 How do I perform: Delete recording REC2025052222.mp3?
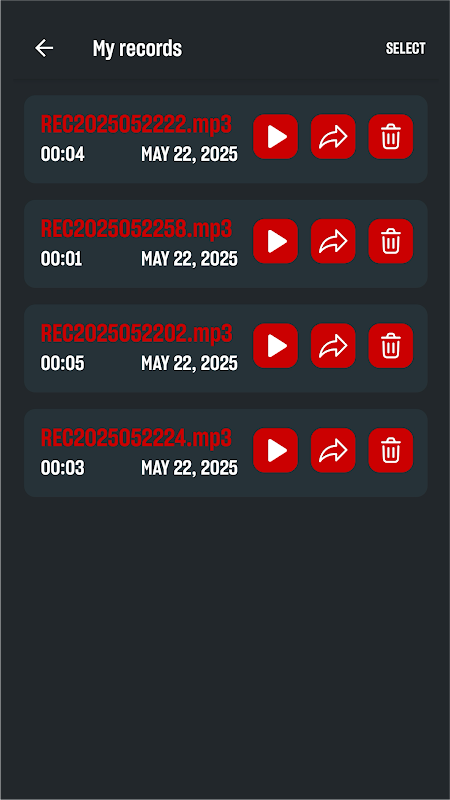(391, 137)
